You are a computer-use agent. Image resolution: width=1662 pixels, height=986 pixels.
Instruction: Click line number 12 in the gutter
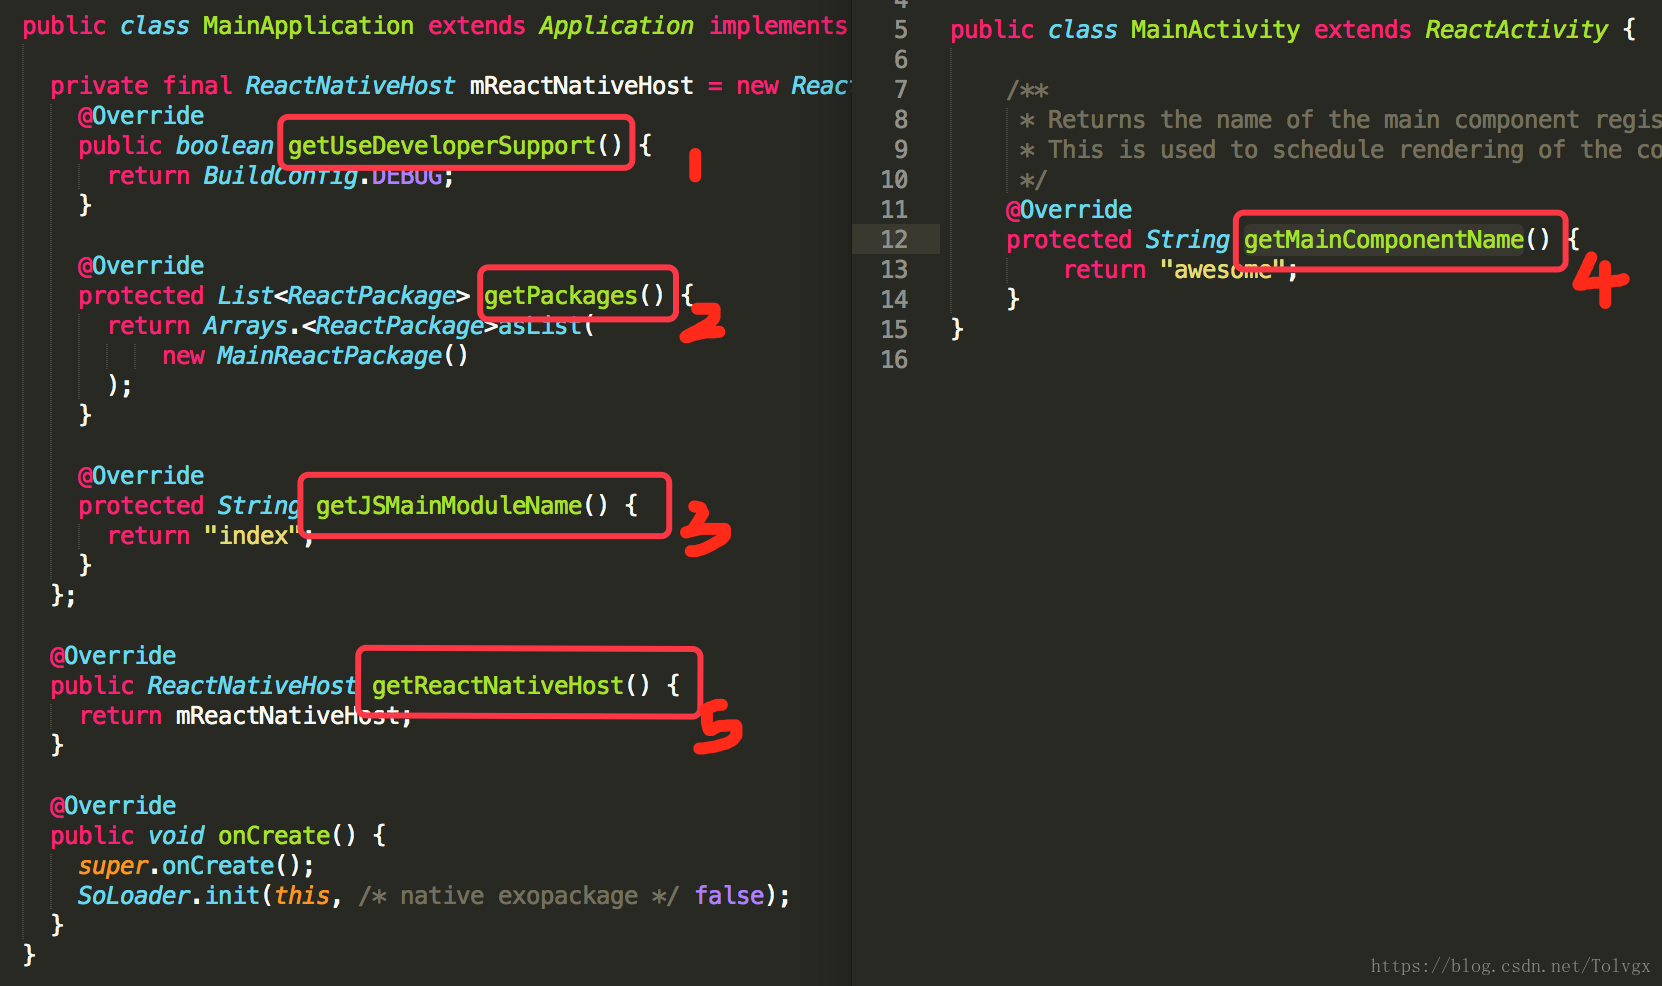(894, 240)
